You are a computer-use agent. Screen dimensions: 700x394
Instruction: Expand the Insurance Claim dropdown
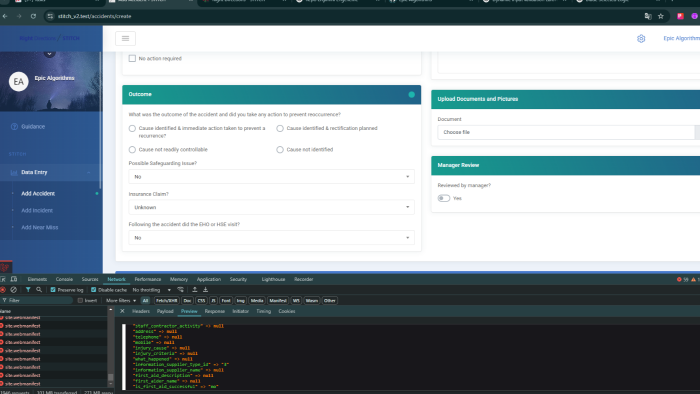271,207
